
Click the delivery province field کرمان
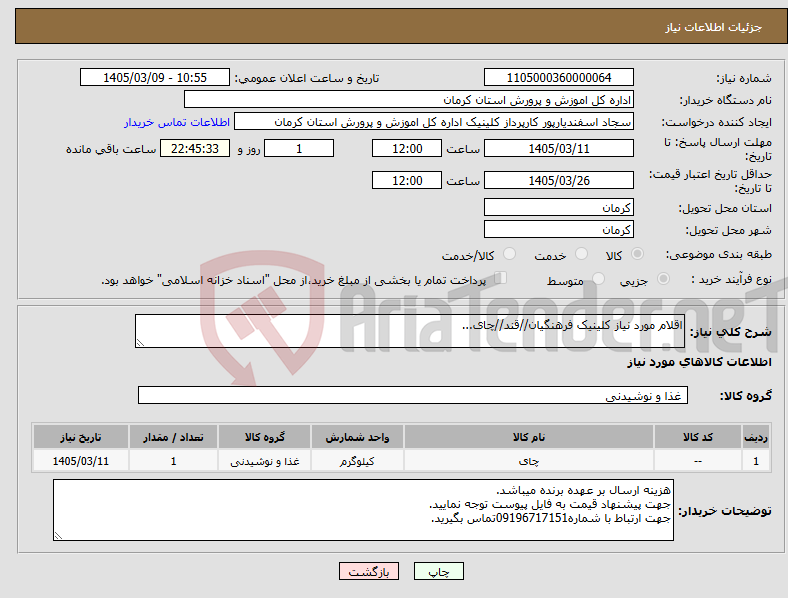(558, 207)
